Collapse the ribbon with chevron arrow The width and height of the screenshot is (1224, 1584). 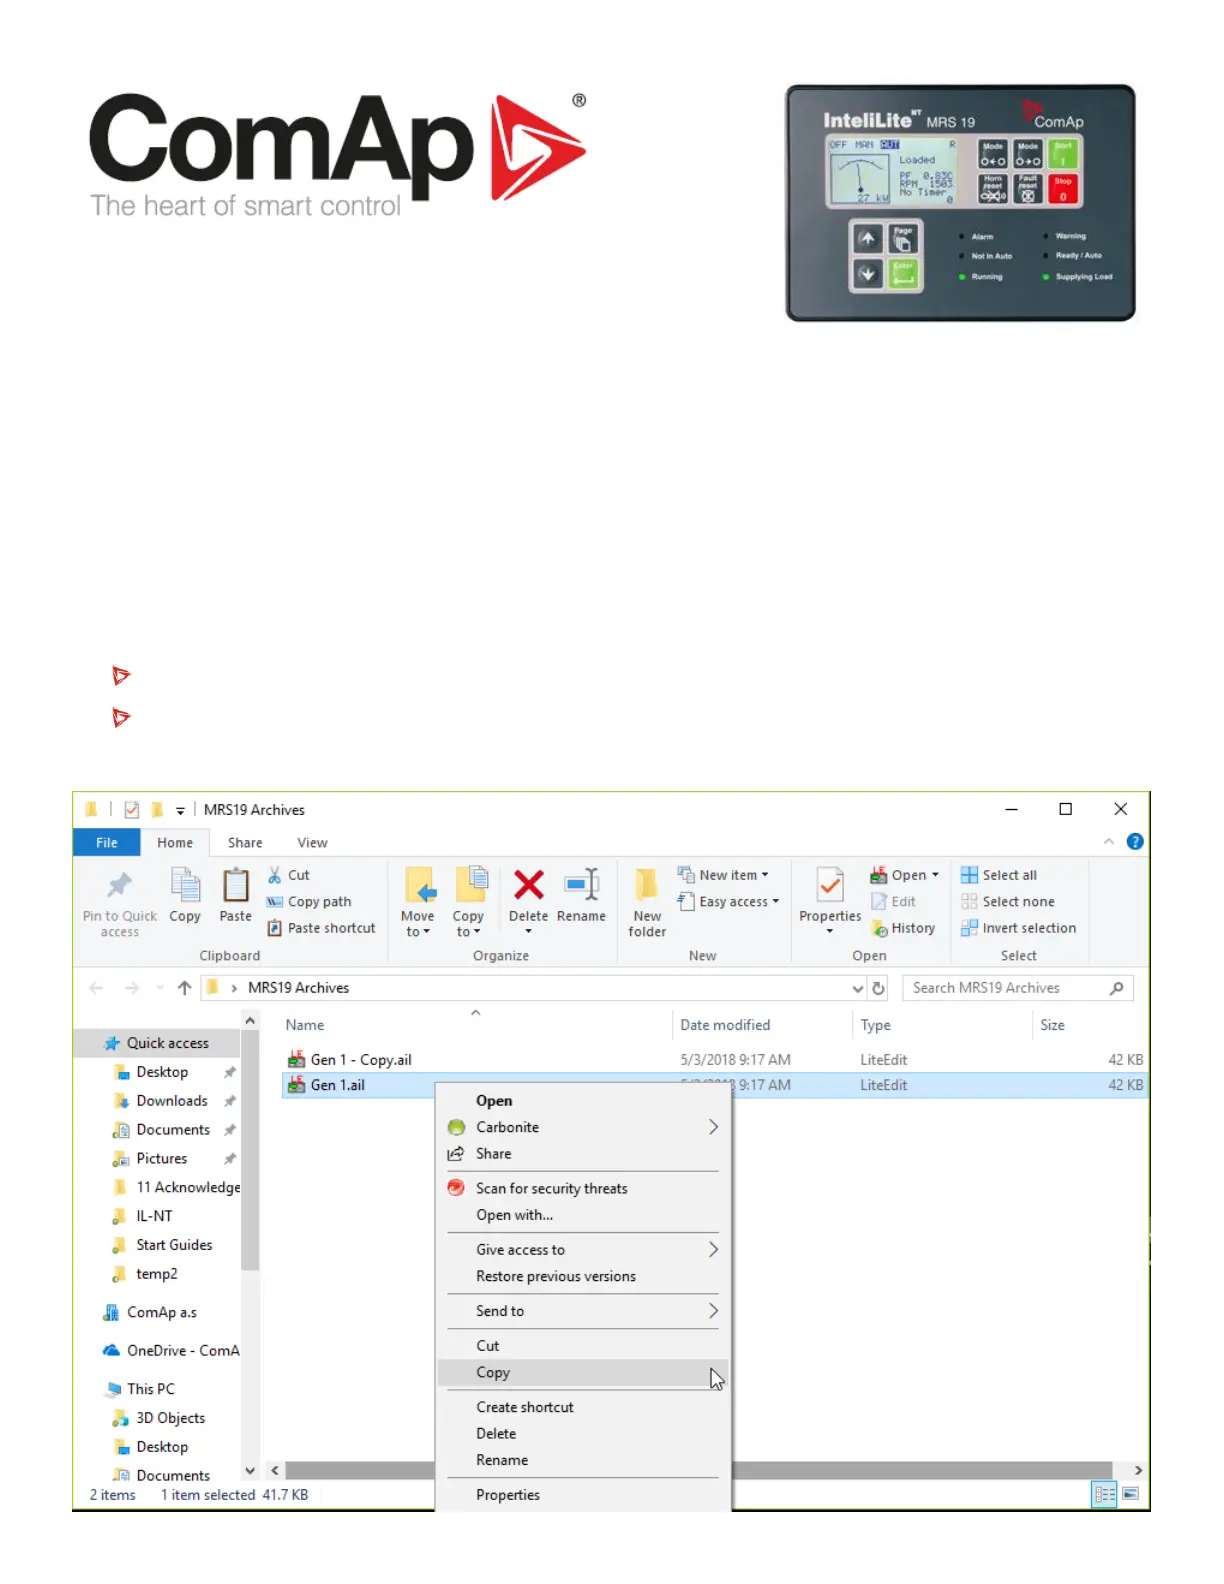click(x=1109, y=842)
